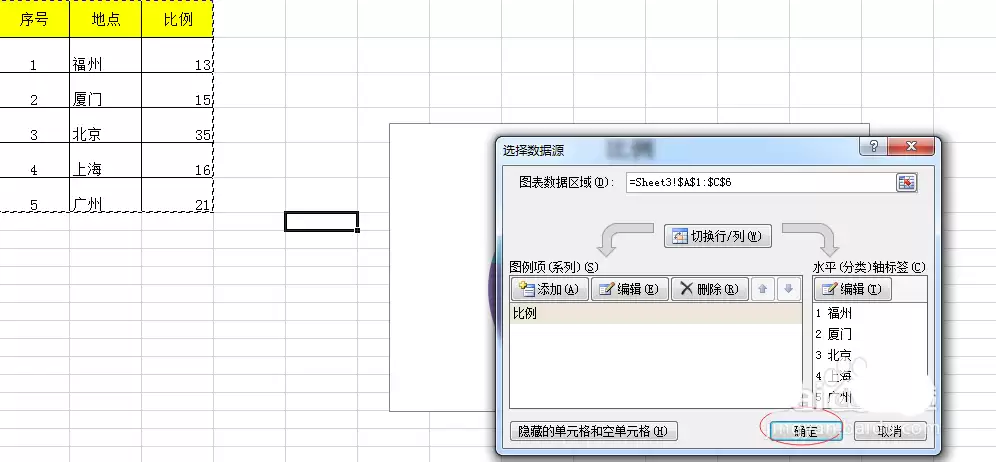Confirm the dialog with 确定 button

pyautogui.click(x=805, y=431)
